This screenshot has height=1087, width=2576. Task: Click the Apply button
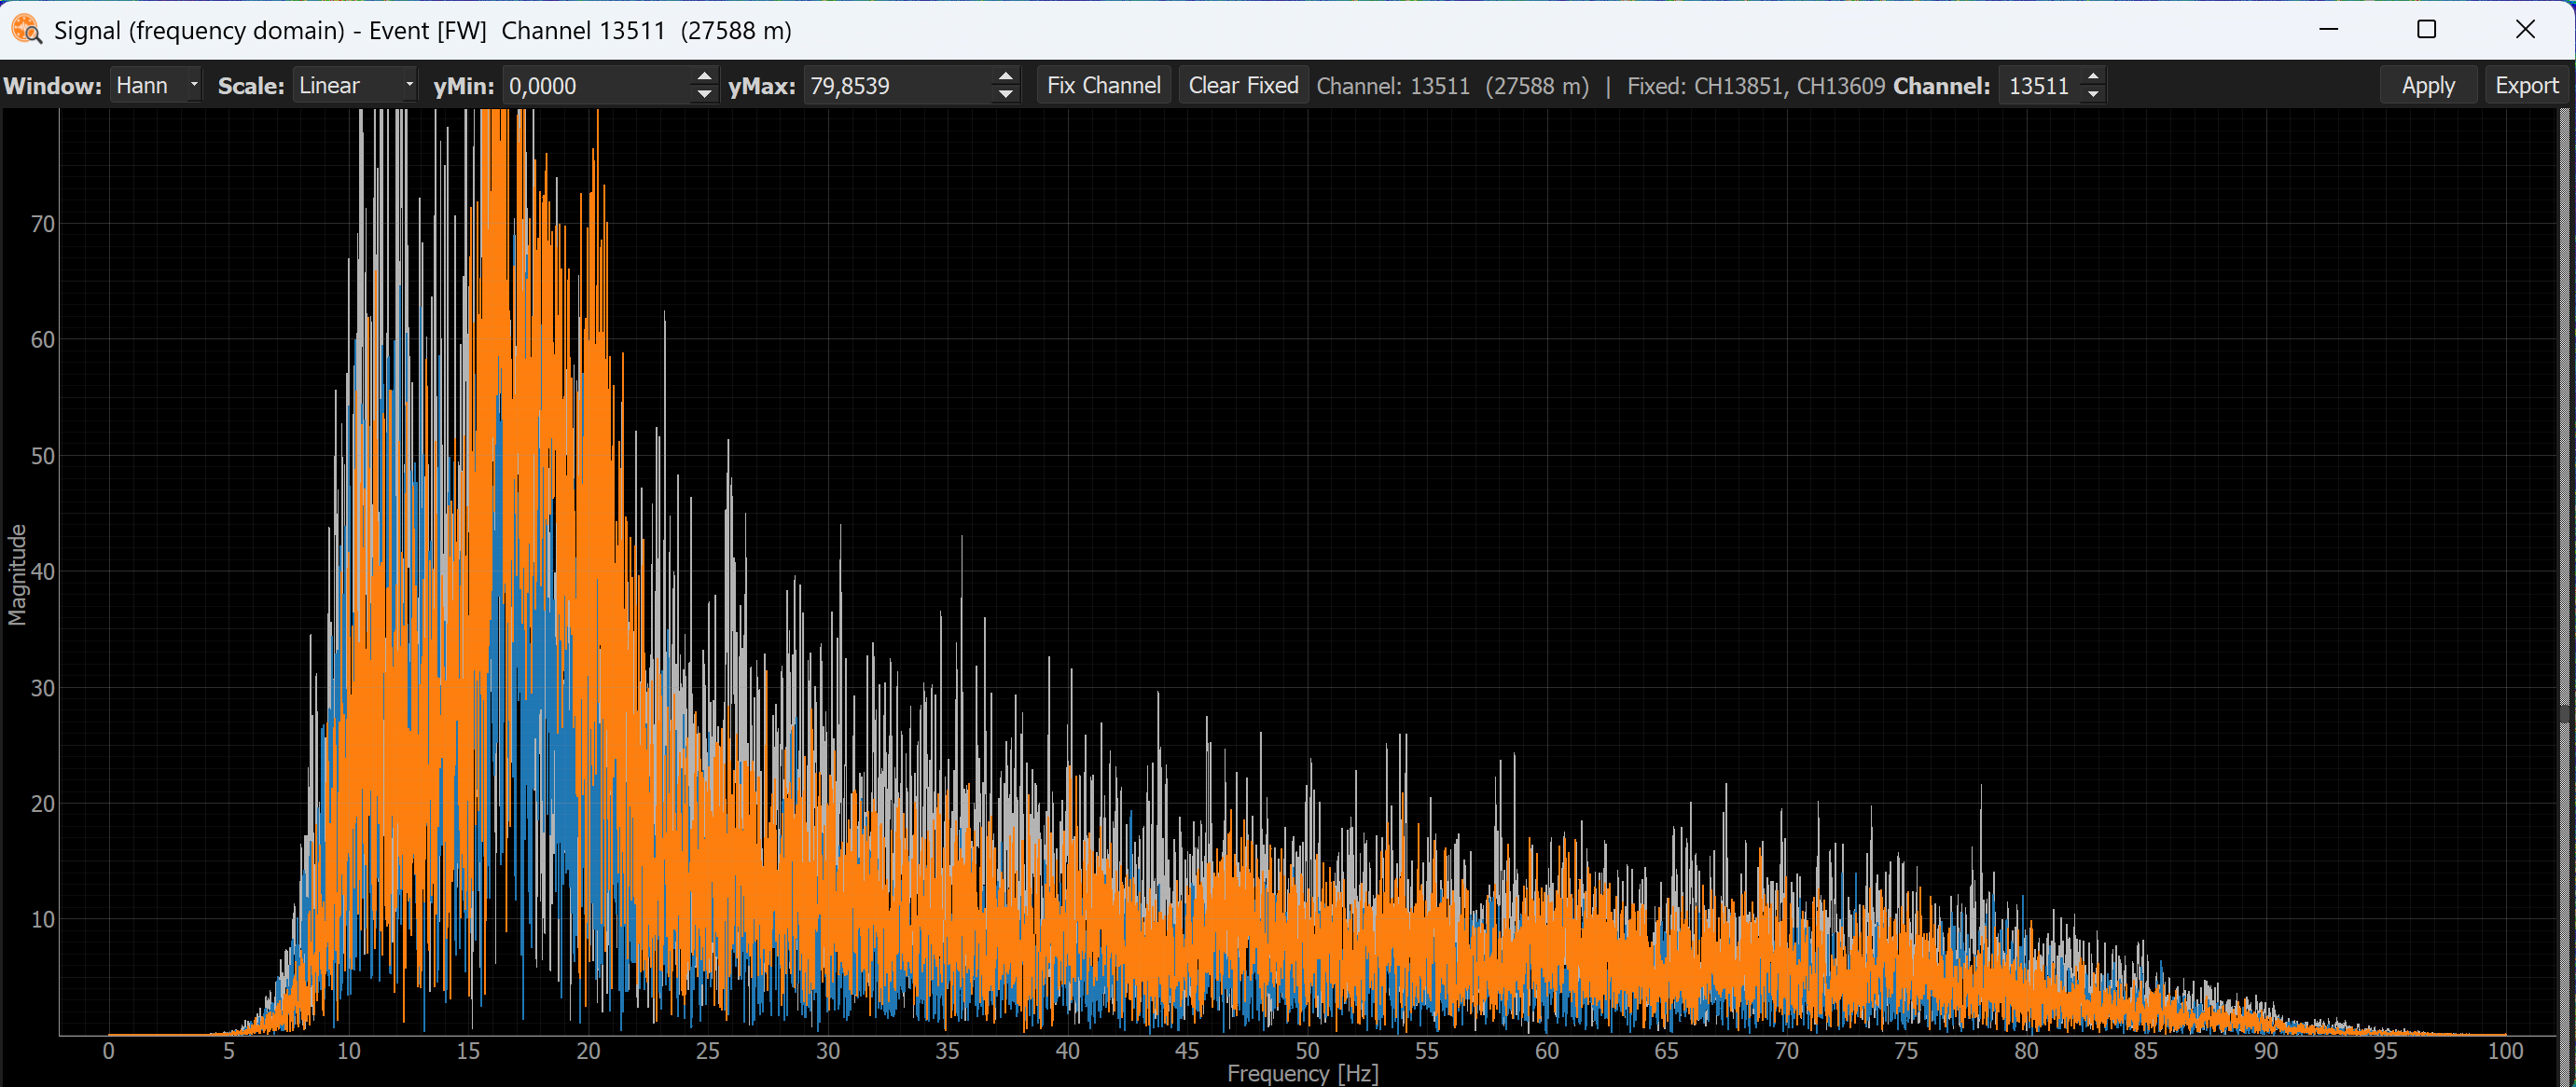2427,86
